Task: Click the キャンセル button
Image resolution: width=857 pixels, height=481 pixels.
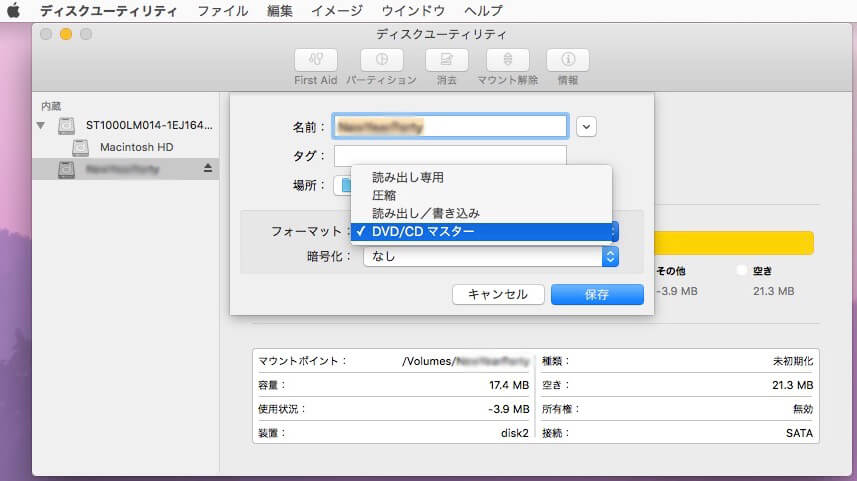Action: [x=497, y=294]
